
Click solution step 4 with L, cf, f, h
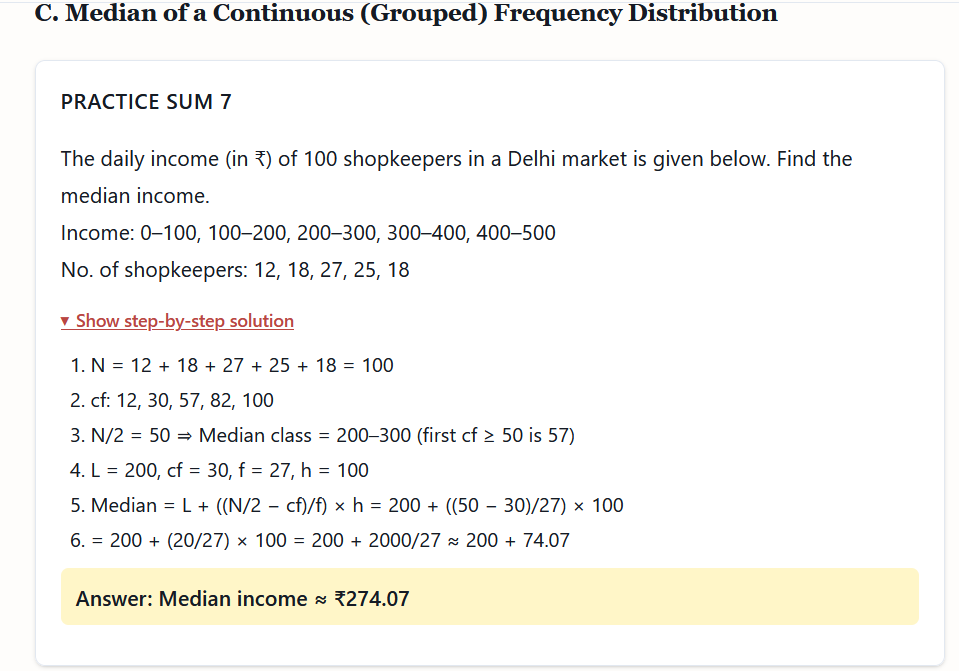tap(219, 470)
